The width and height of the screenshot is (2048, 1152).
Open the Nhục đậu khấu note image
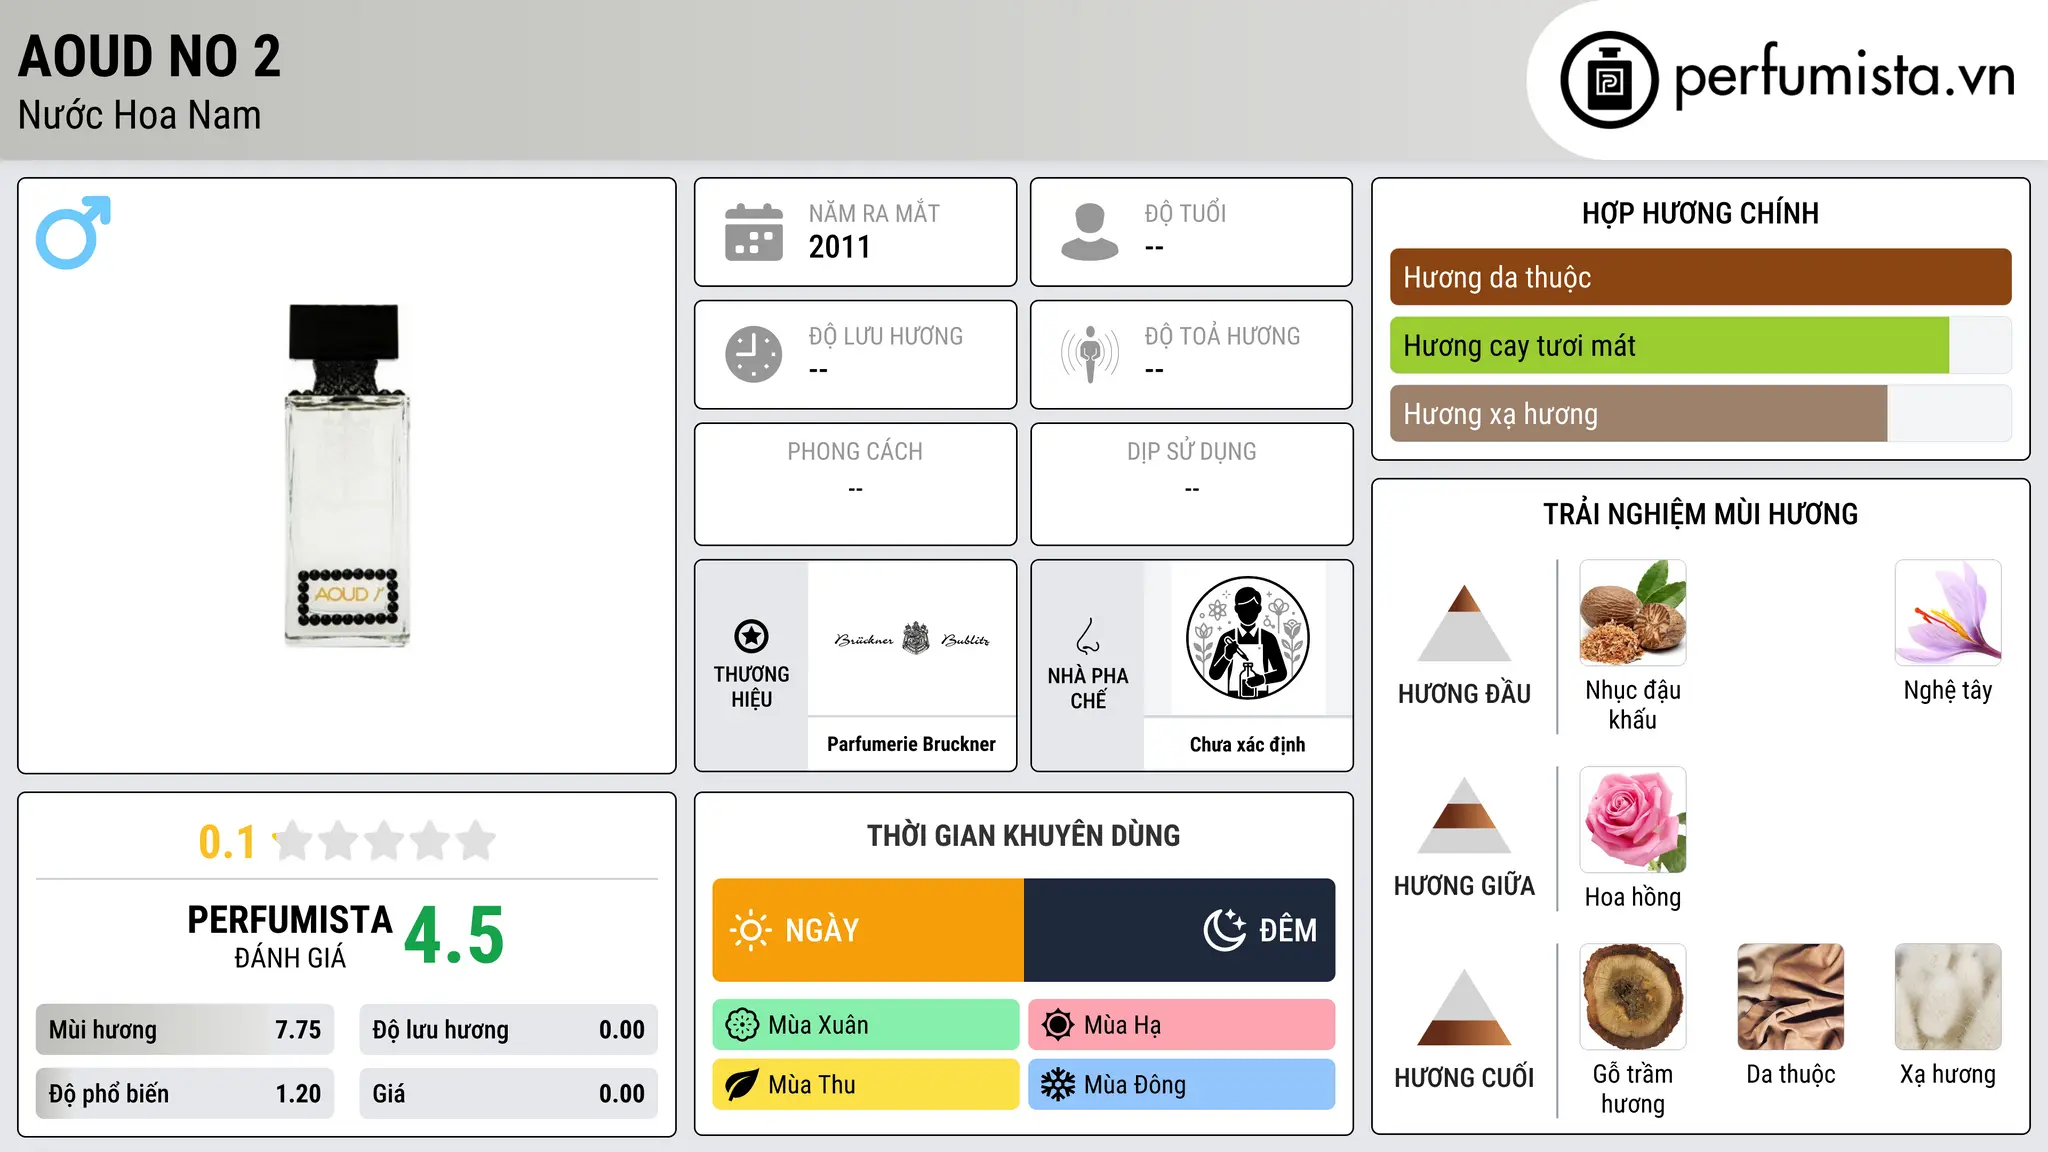pyautogui.click(x=1633, y=613)
